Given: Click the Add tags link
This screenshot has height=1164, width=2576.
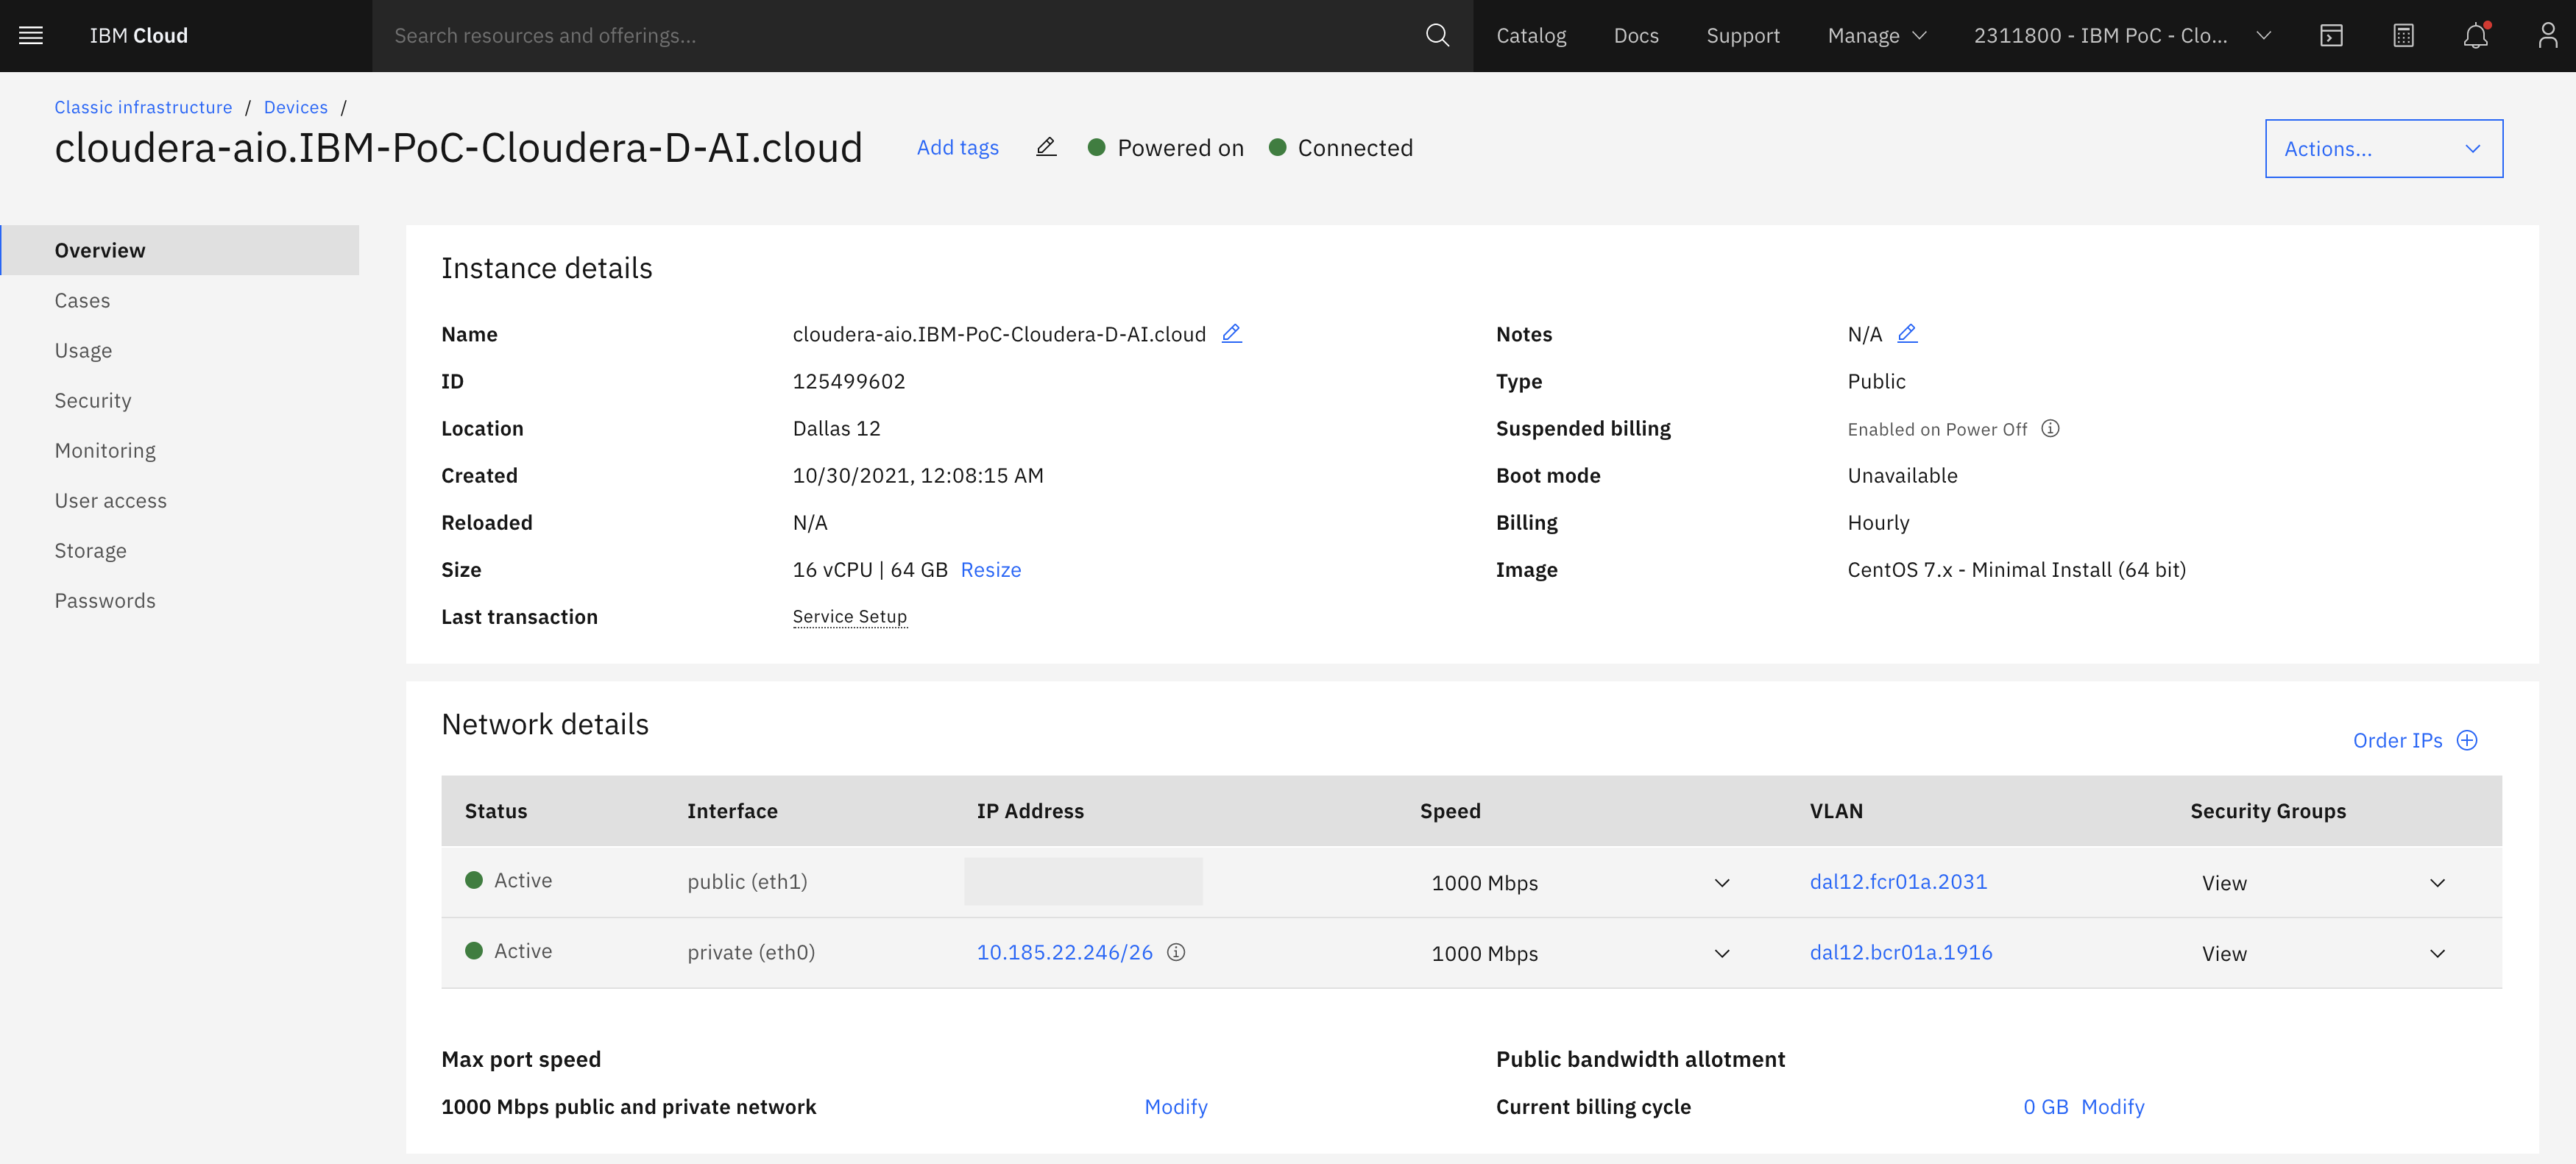Looking at the screenshot, I should tap(958, 148).
